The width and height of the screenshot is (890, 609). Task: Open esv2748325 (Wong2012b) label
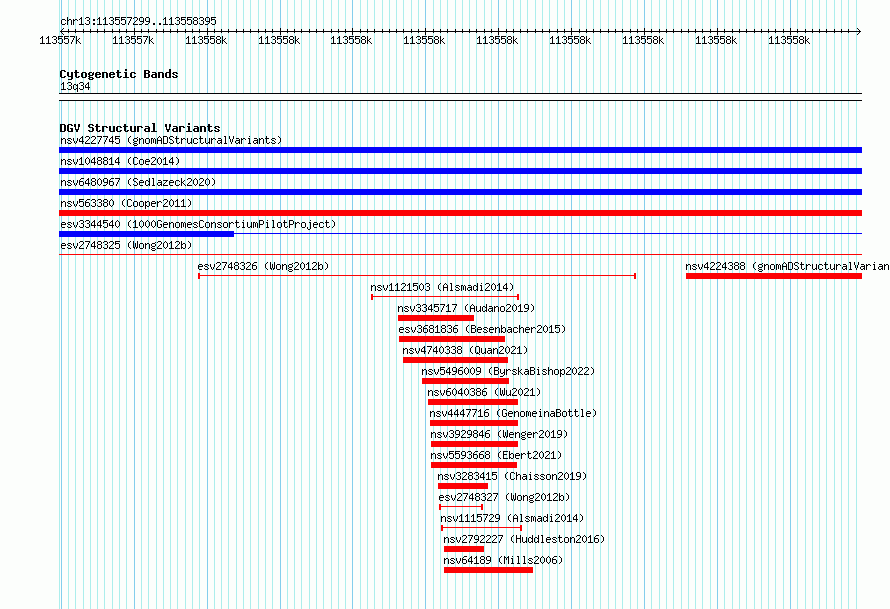click(126, 245)
